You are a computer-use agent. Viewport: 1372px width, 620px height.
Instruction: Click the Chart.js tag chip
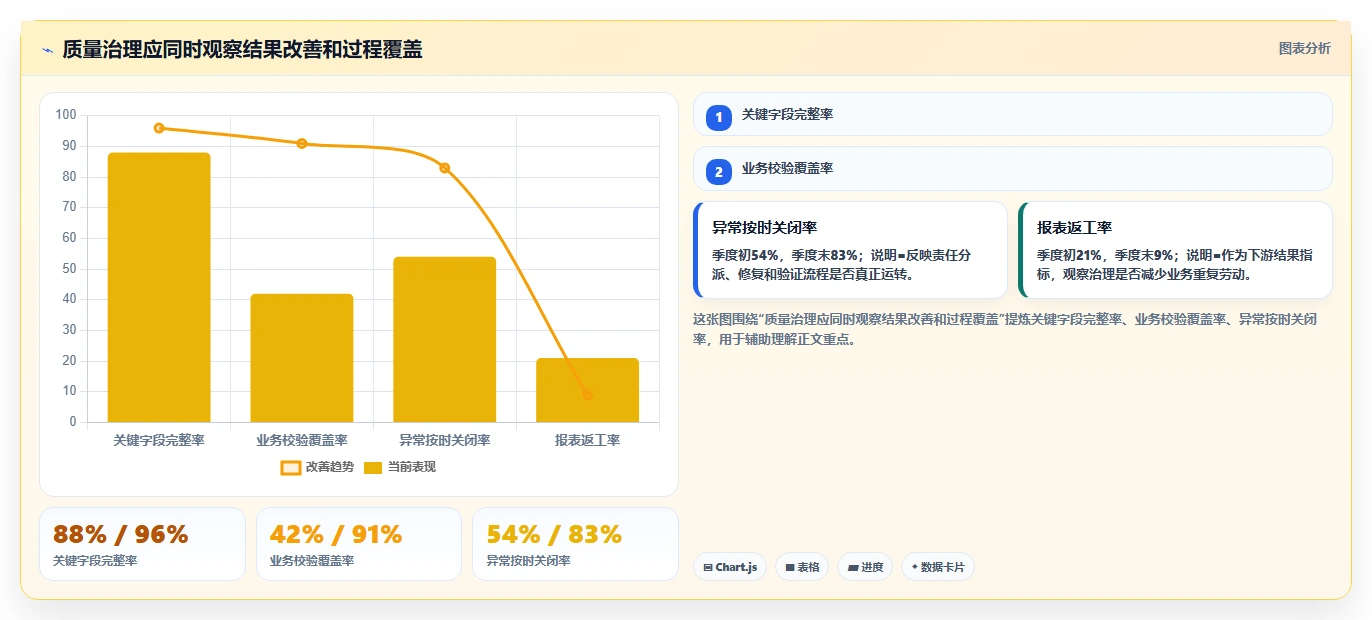pos(730,567)
